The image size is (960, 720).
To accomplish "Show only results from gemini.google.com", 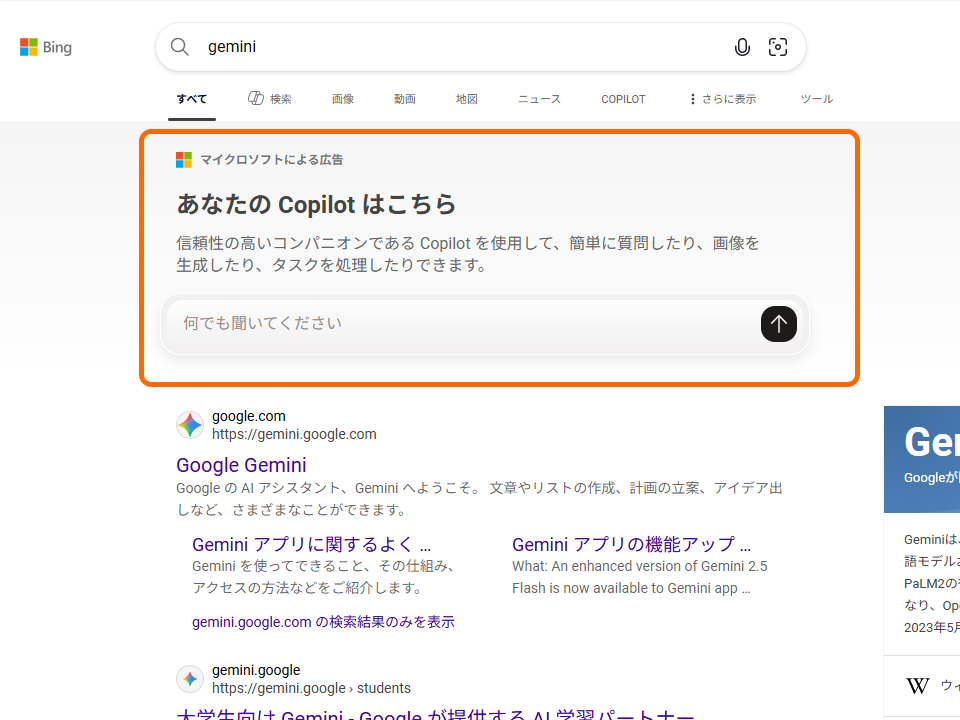I will (x=324, y=621).
